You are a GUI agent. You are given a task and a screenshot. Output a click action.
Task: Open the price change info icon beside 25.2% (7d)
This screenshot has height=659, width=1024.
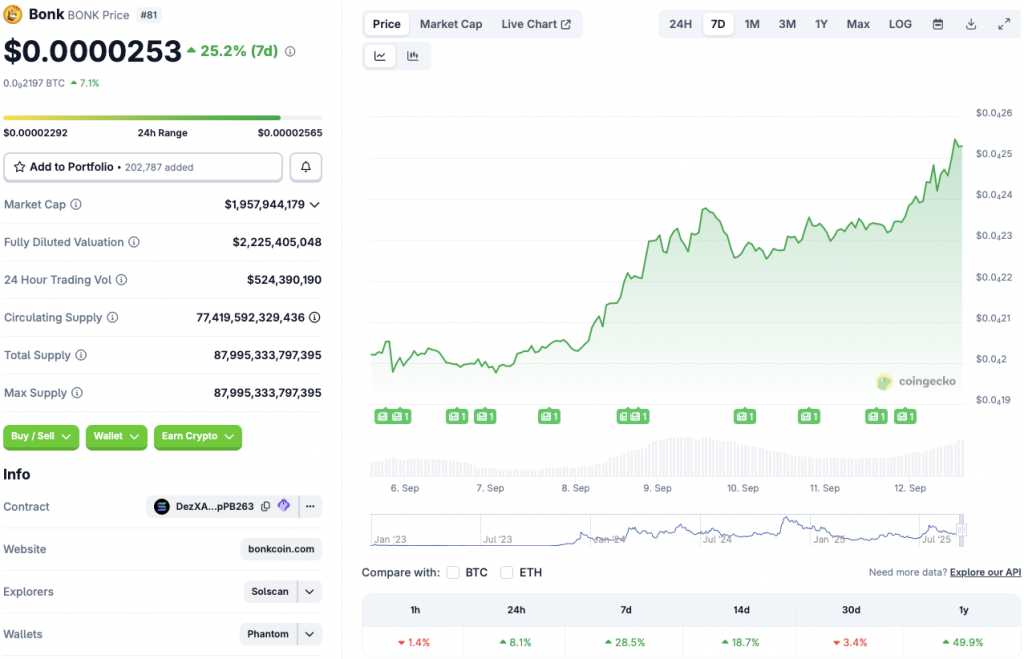point(290,51)
